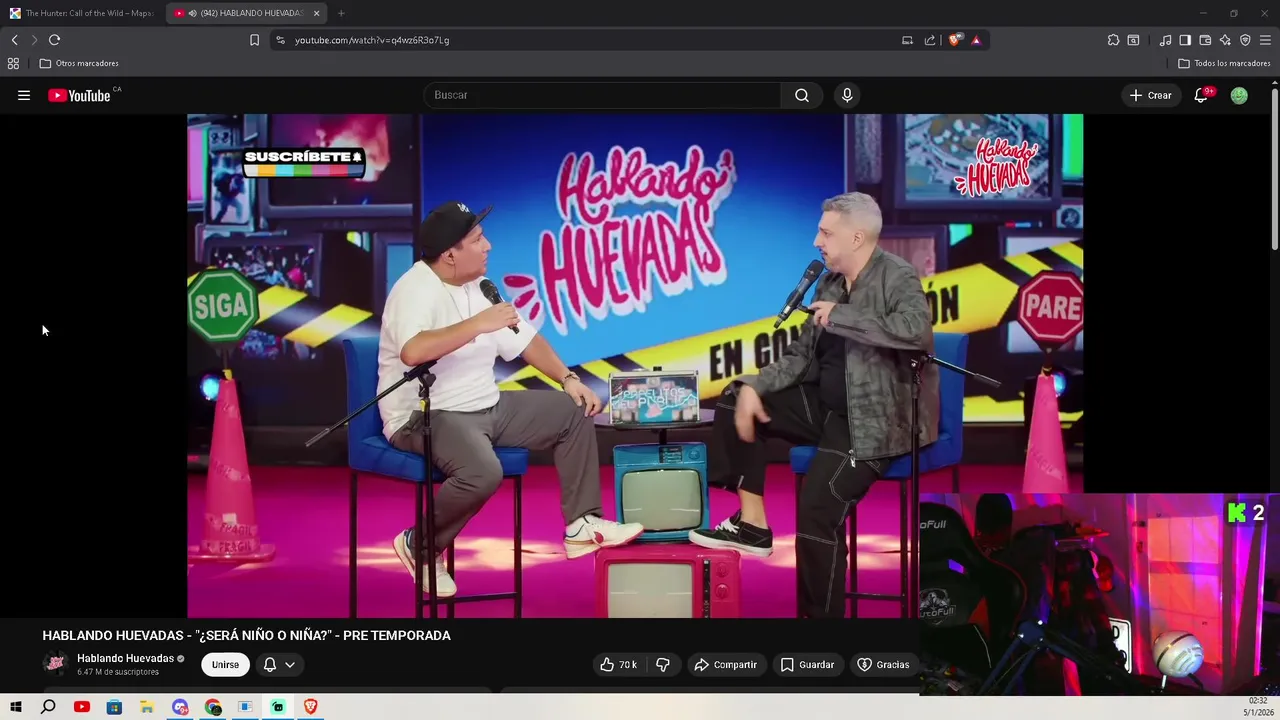Focus the Buscar search field
1280x720 pixels.
pos(604,95)
